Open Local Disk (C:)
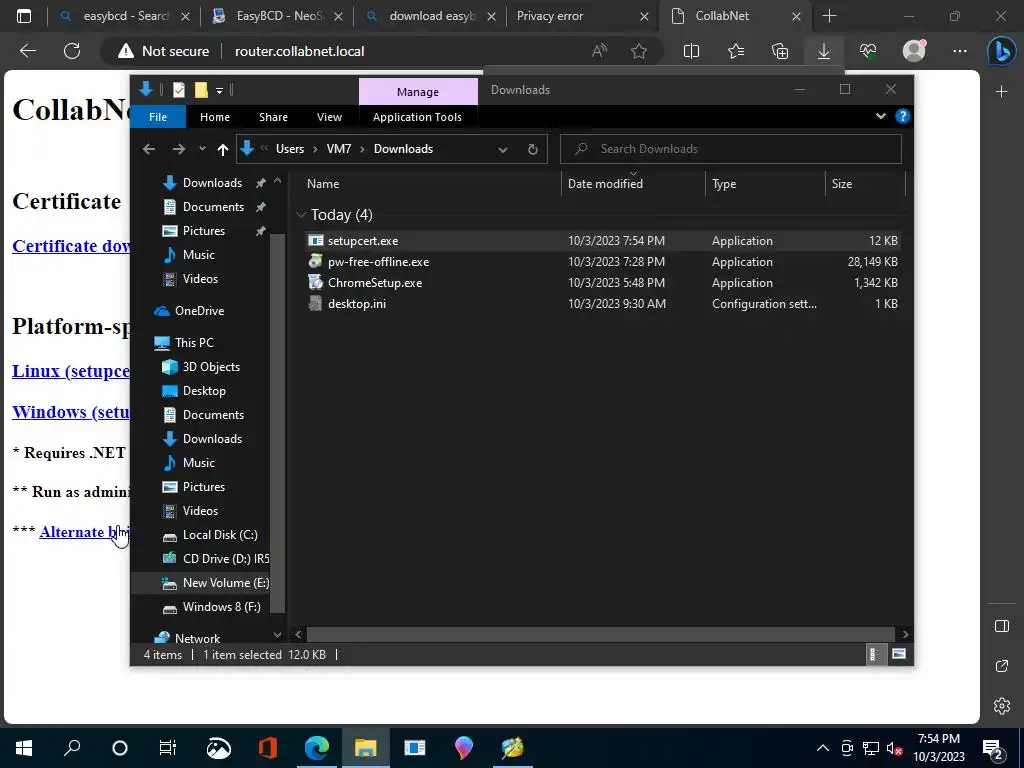Viewport: 1024px width, 768px height. click(x=219, y=535)
